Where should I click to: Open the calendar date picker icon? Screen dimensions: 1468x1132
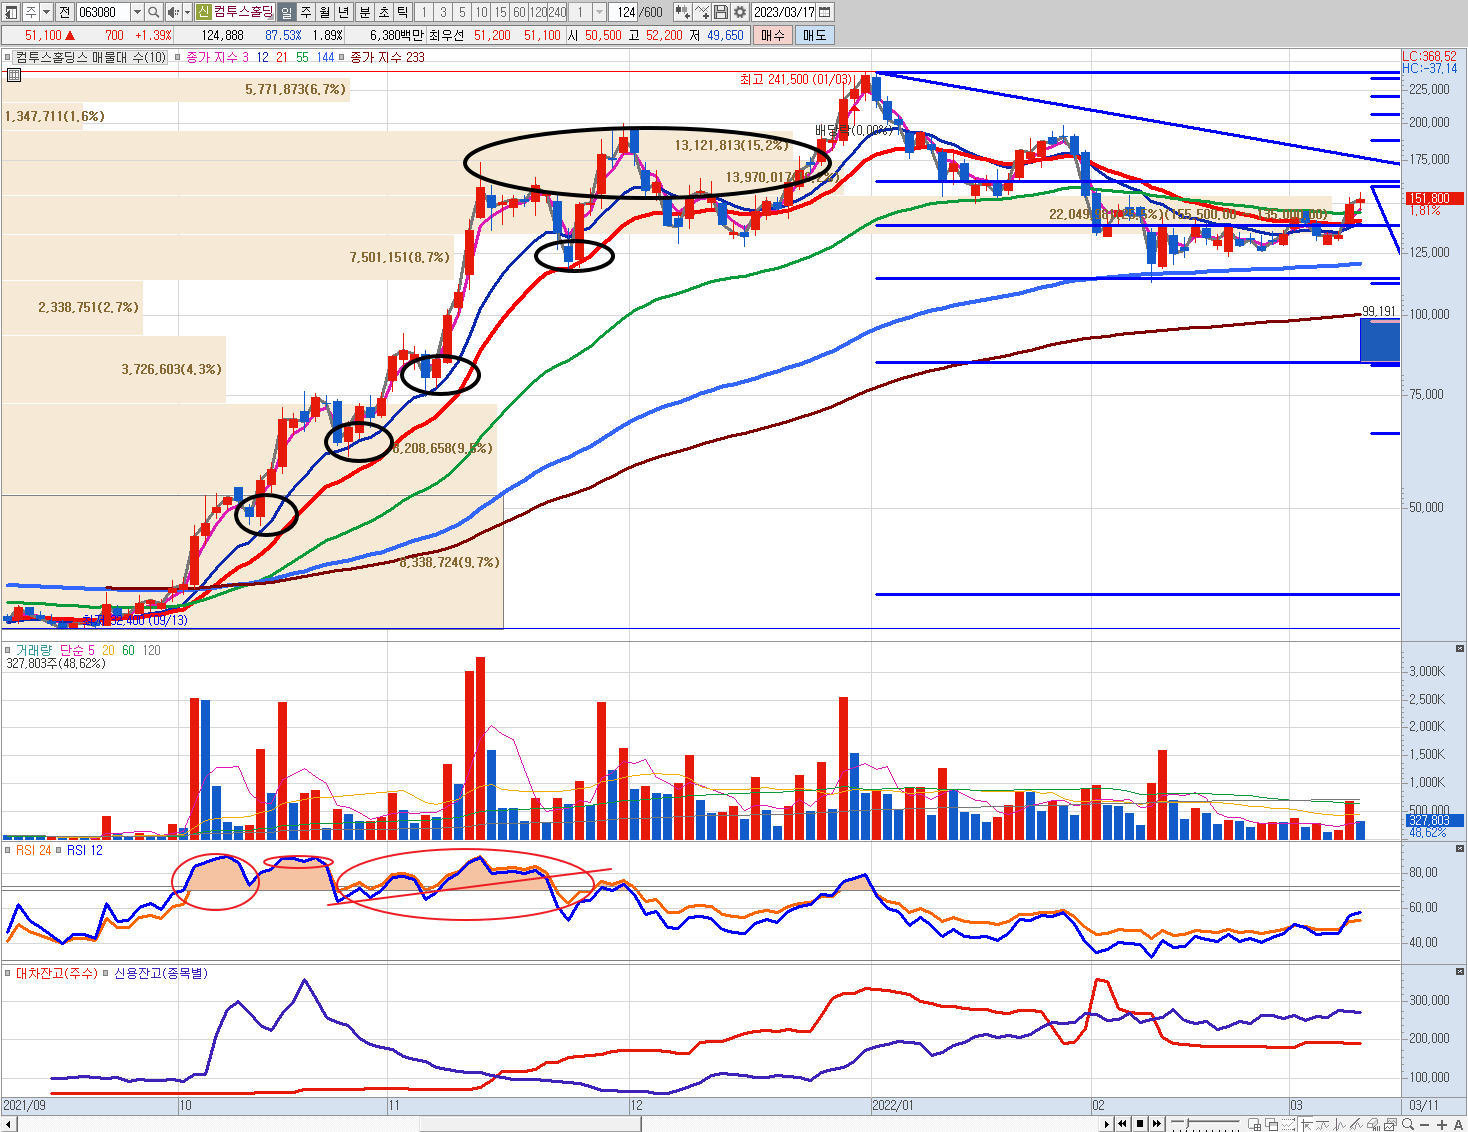824,12
